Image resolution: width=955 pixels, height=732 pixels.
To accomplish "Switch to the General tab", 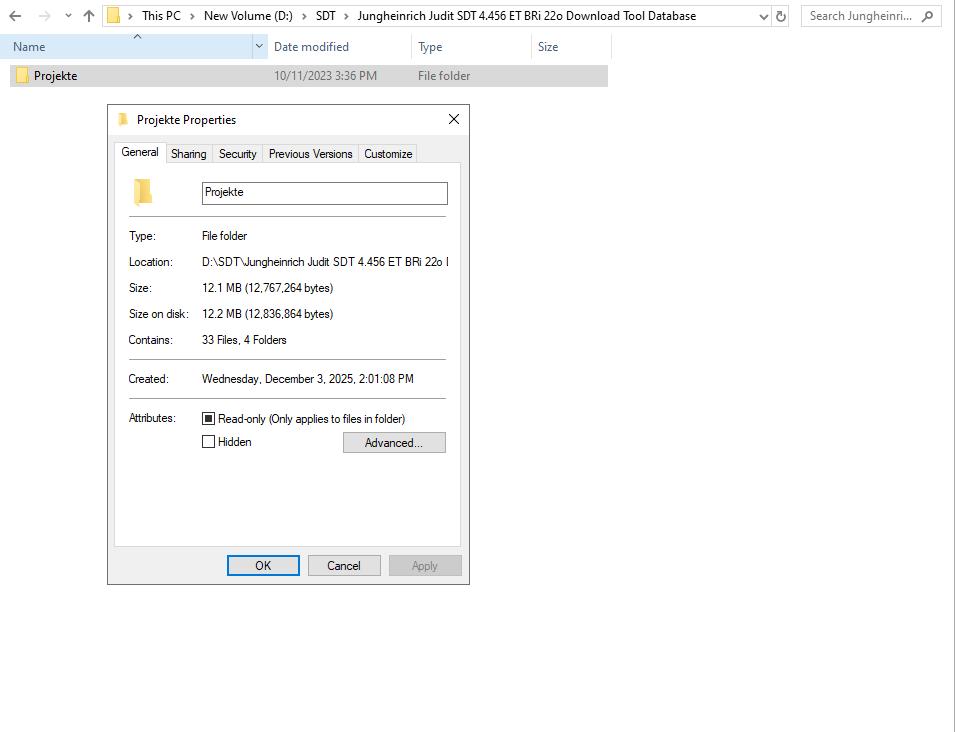I will pos(140,152).
